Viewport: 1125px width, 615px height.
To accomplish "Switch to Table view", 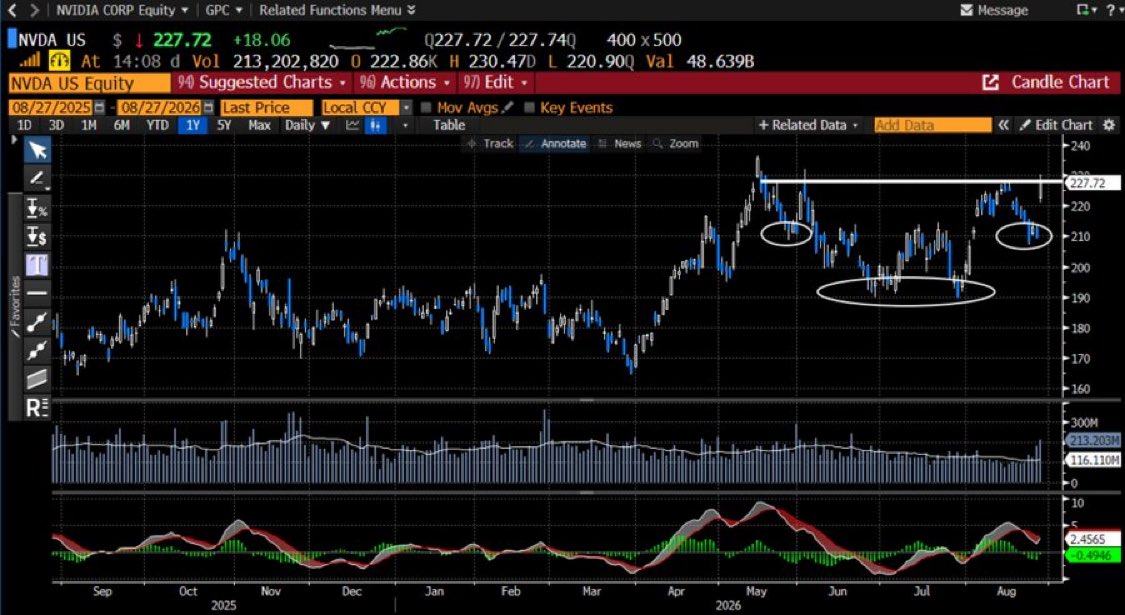I will click(x=449, y=126).
